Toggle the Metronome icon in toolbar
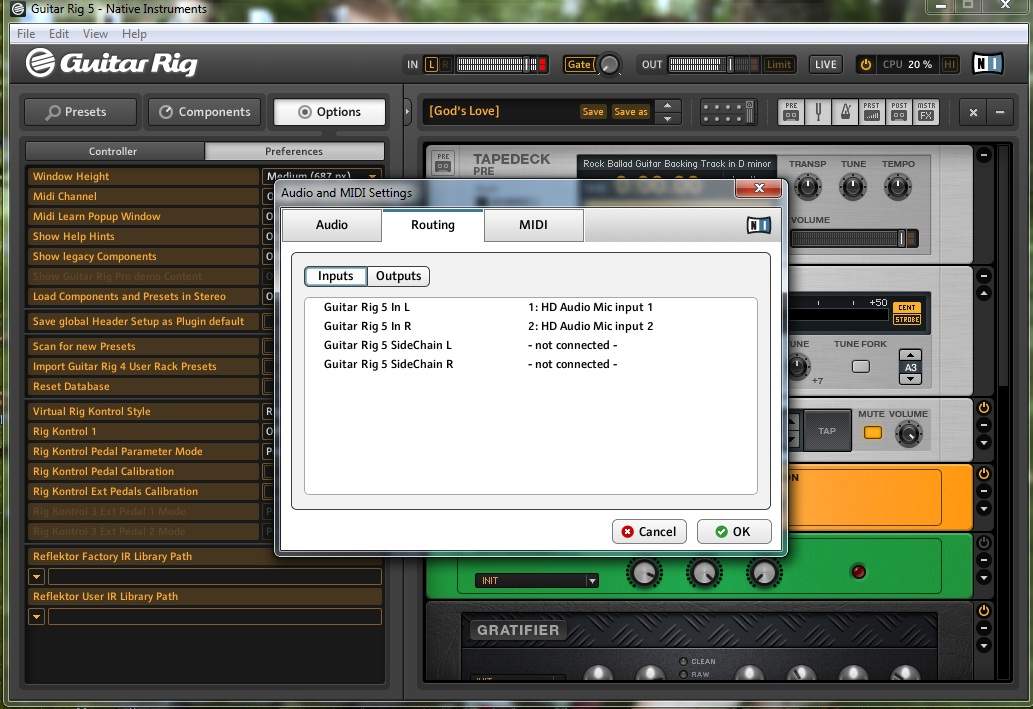This screenshot has height=709, width=1033. (x=844, y=112)
